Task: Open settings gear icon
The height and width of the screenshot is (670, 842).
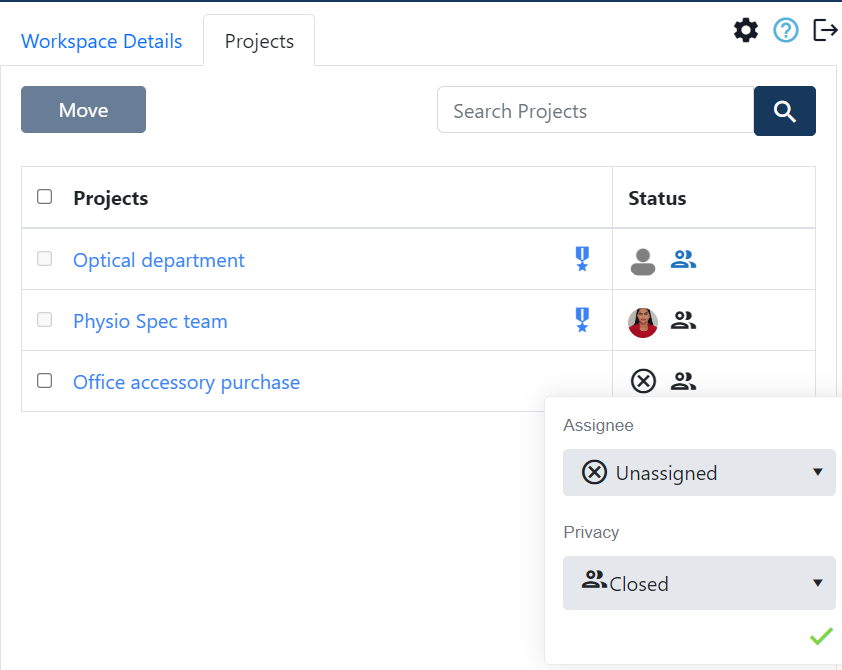Action: coord(746,31)
